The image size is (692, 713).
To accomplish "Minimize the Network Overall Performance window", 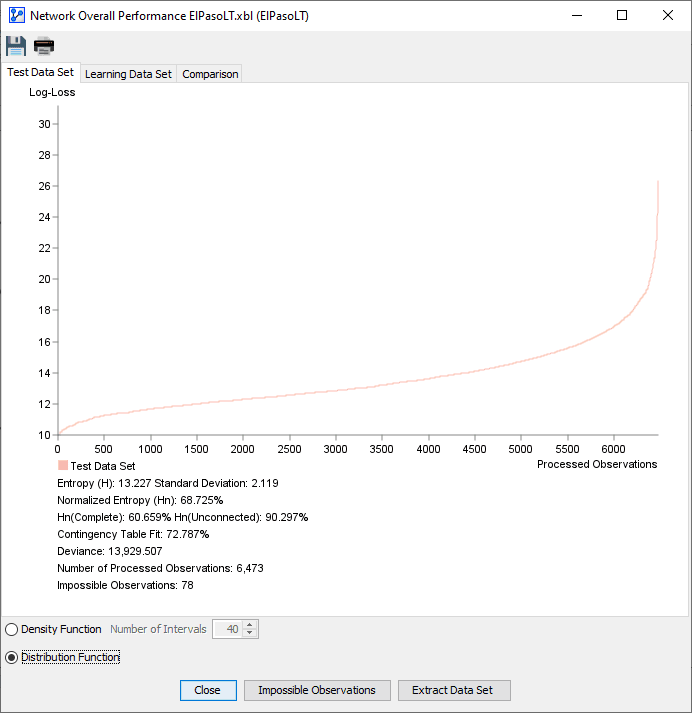I will [x=577, y=15].
